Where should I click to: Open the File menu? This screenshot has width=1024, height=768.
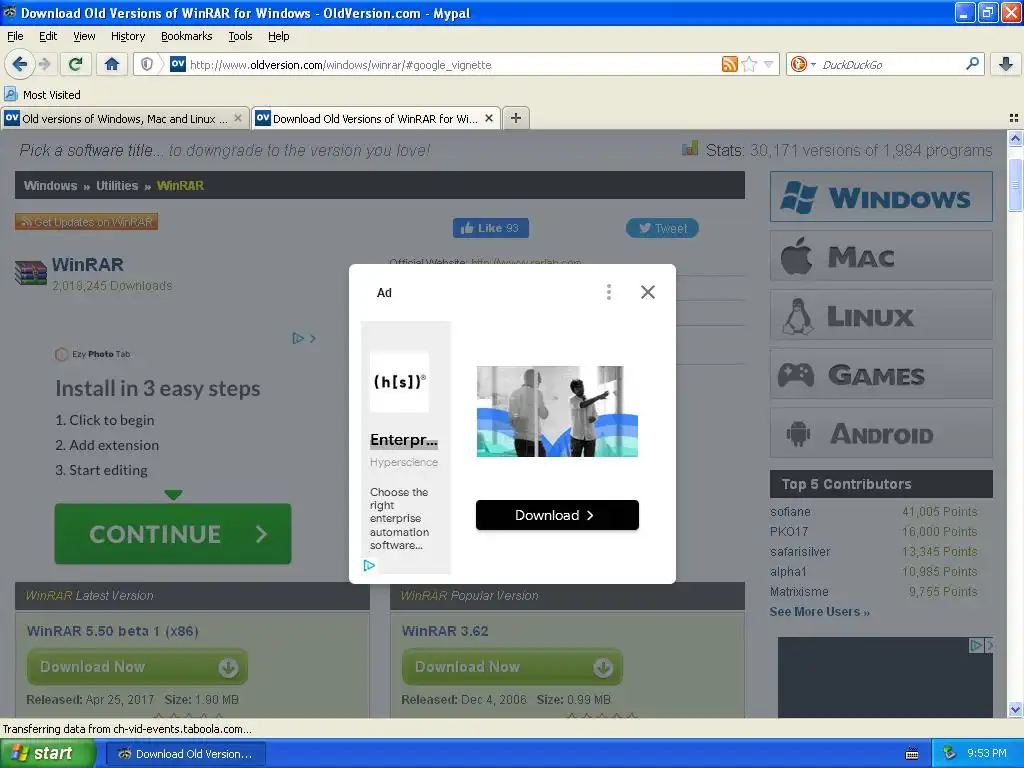(15, 36)
